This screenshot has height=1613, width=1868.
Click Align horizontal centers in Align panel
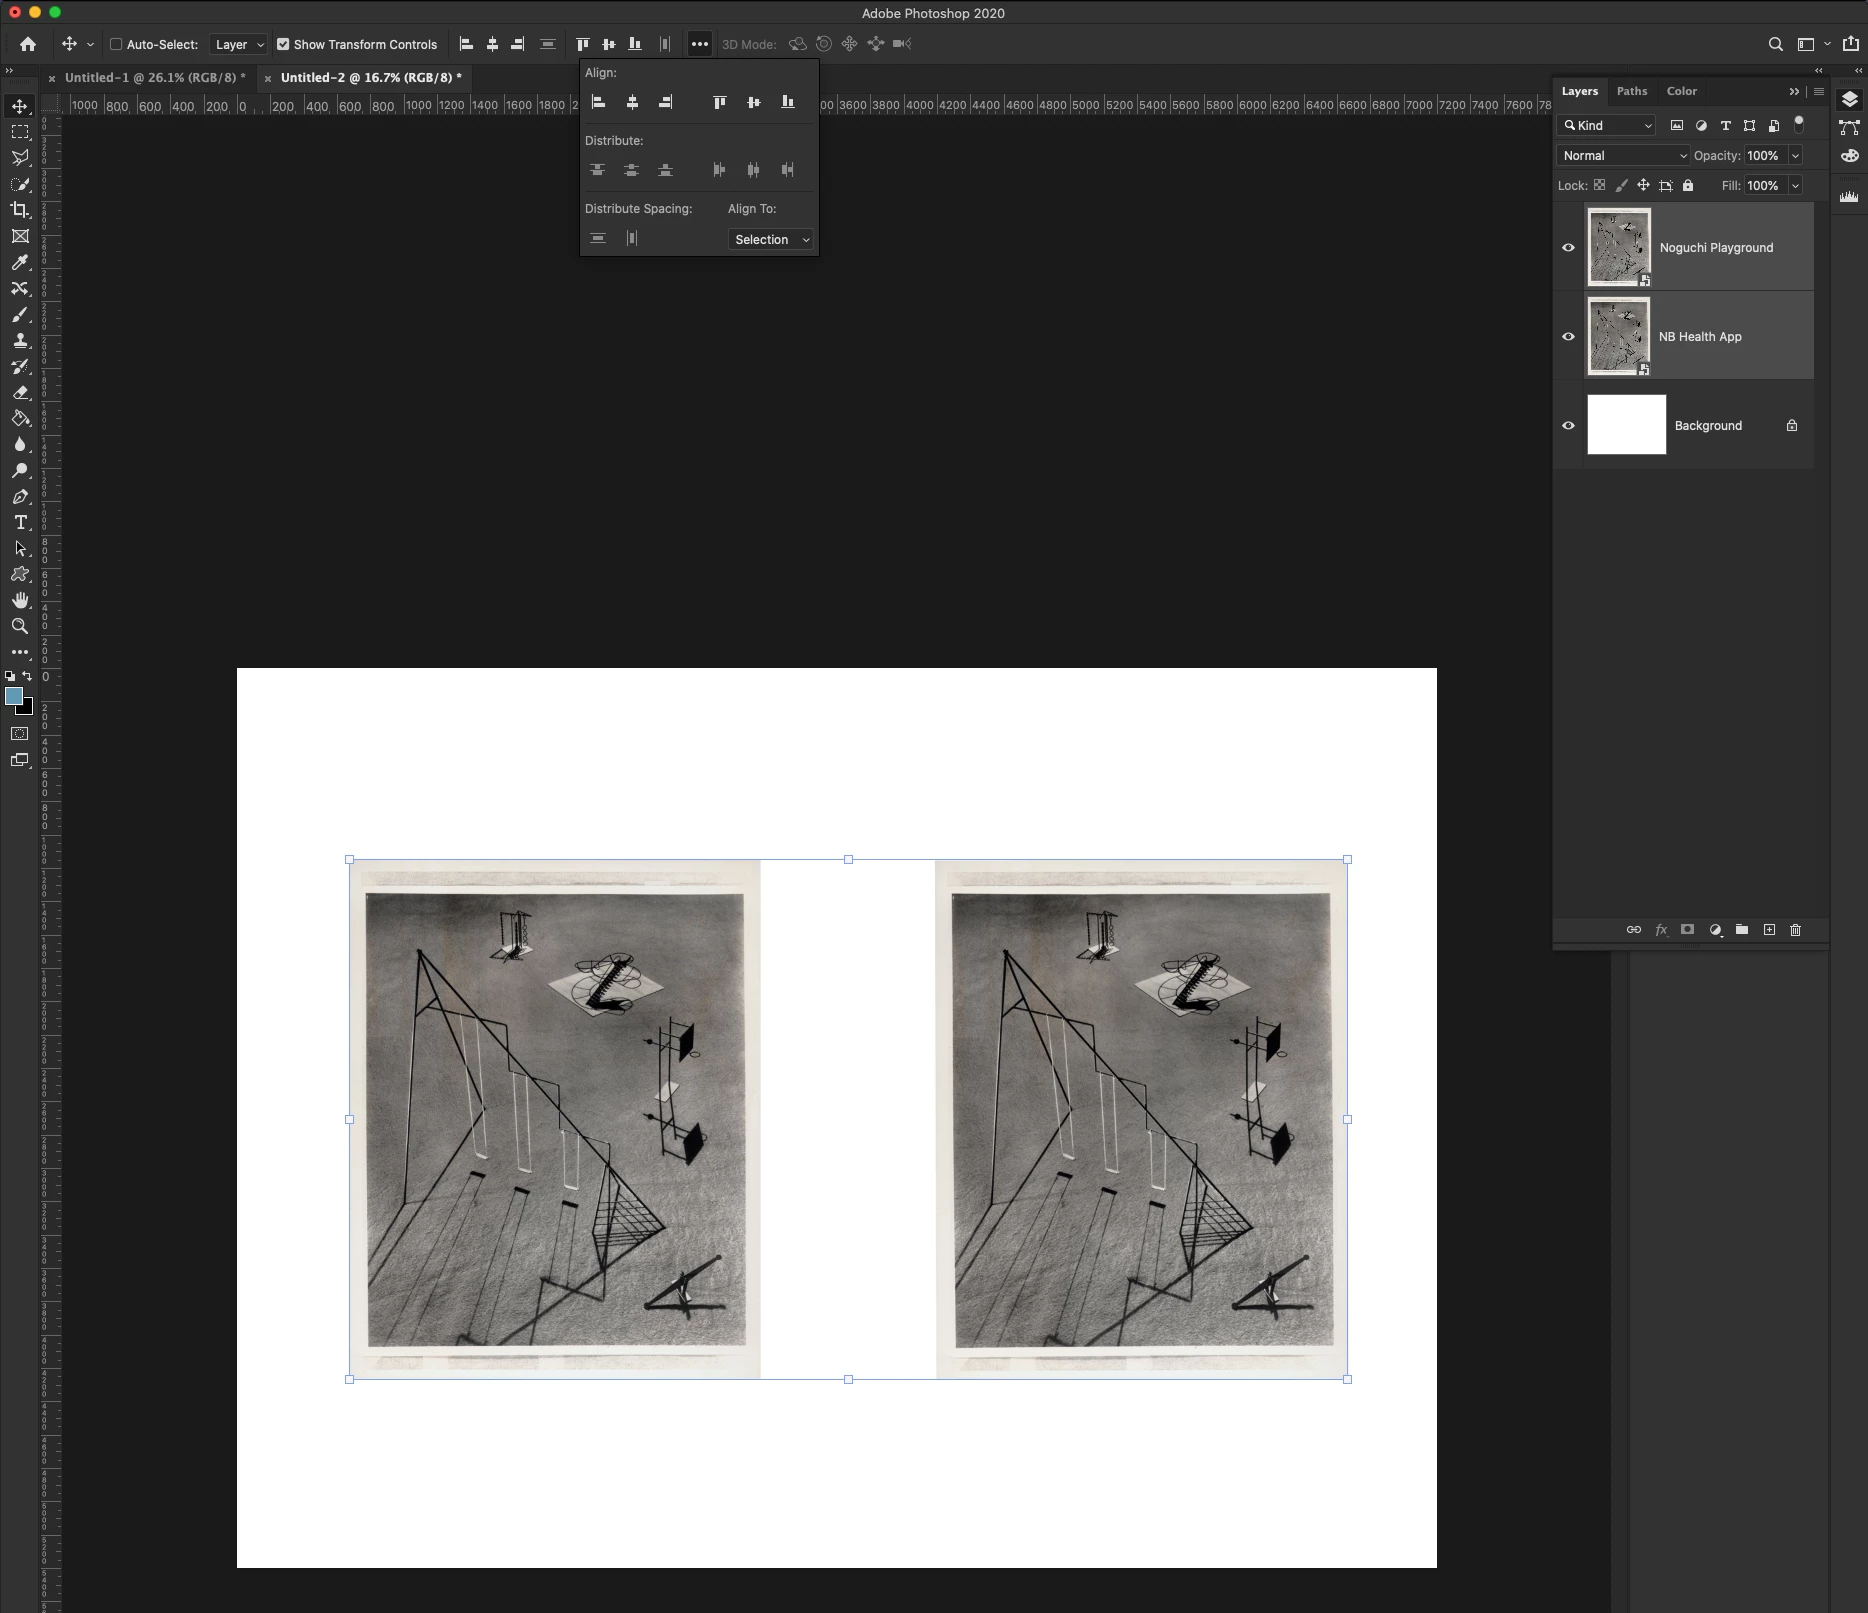[632, 102]
